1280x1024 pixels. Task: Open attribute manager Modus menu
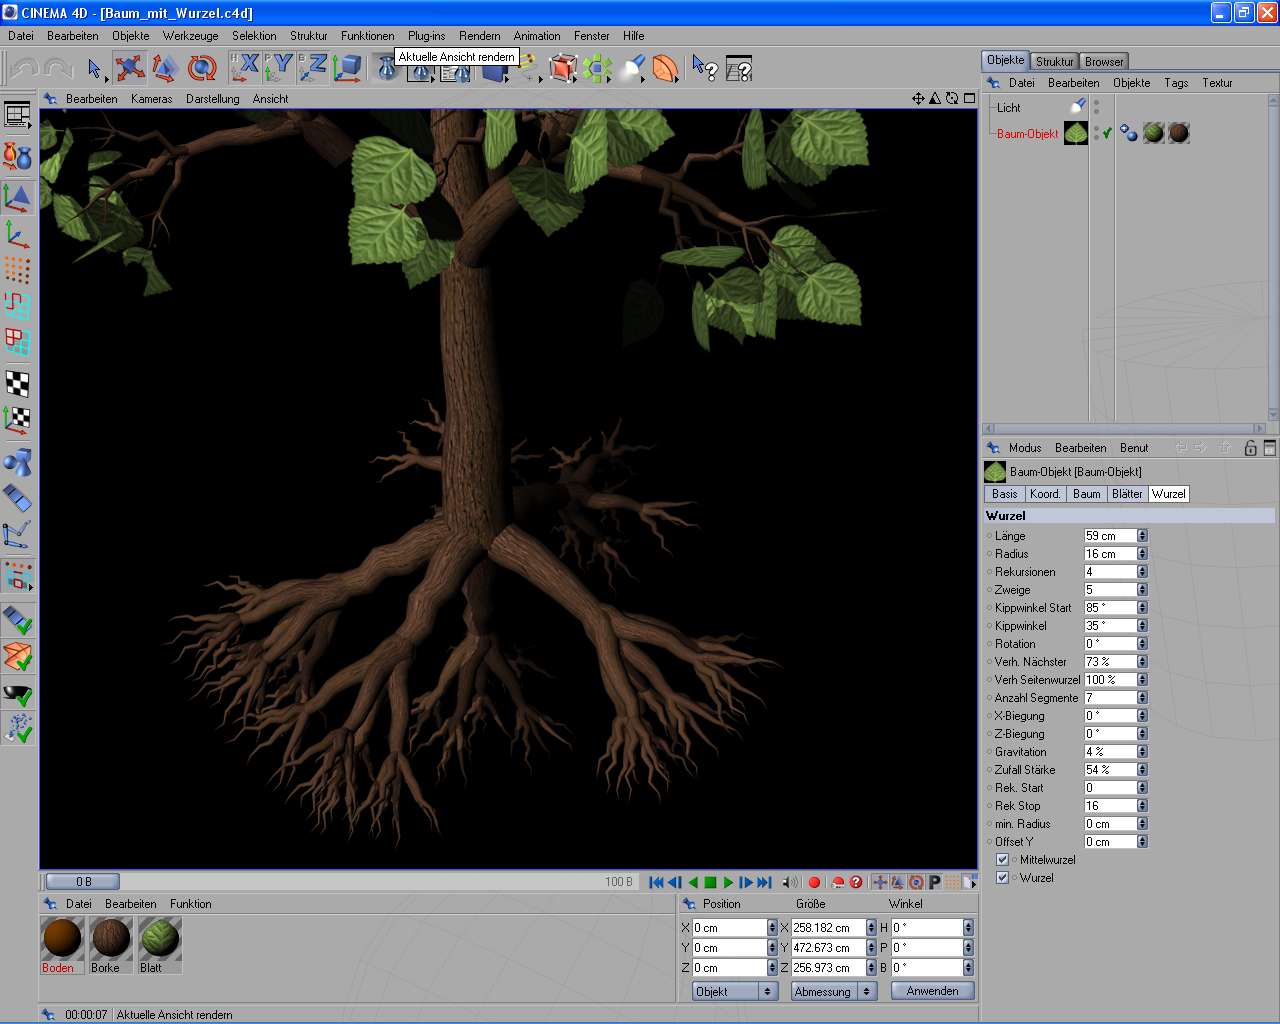(x=1025, y=448)
